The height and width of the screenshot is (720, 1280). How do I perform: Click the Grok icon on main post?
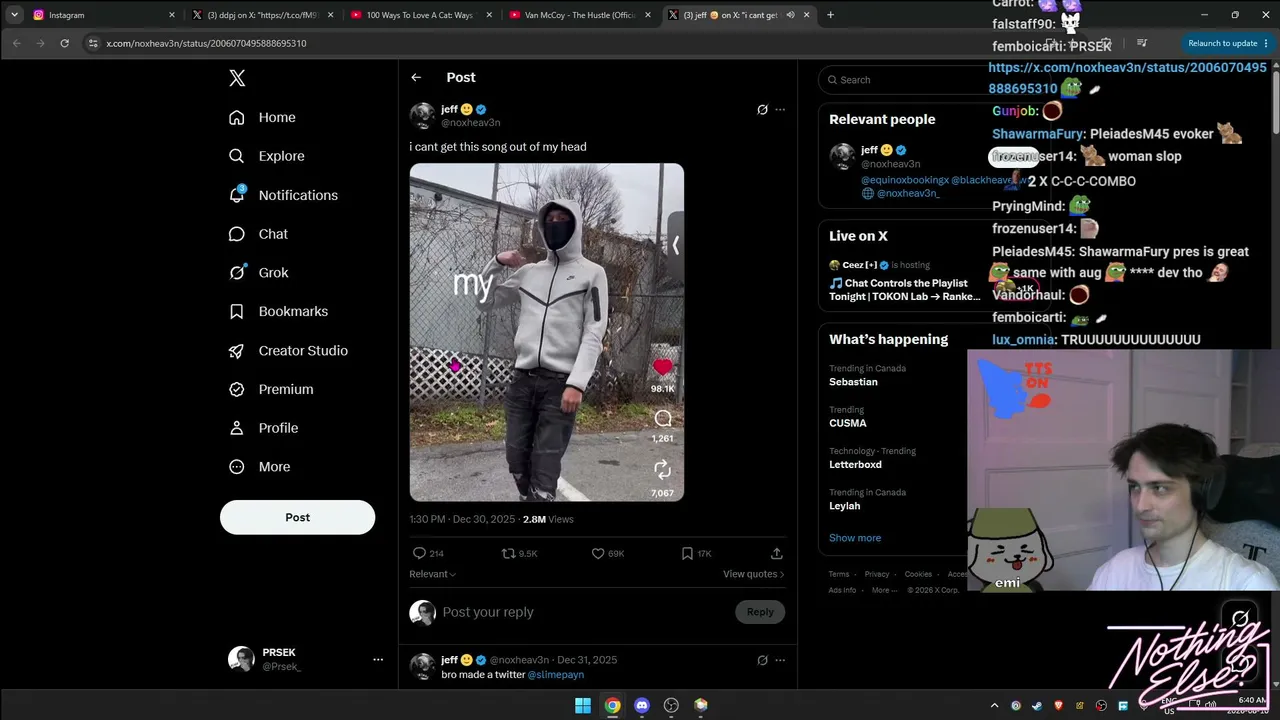(762, 110)
